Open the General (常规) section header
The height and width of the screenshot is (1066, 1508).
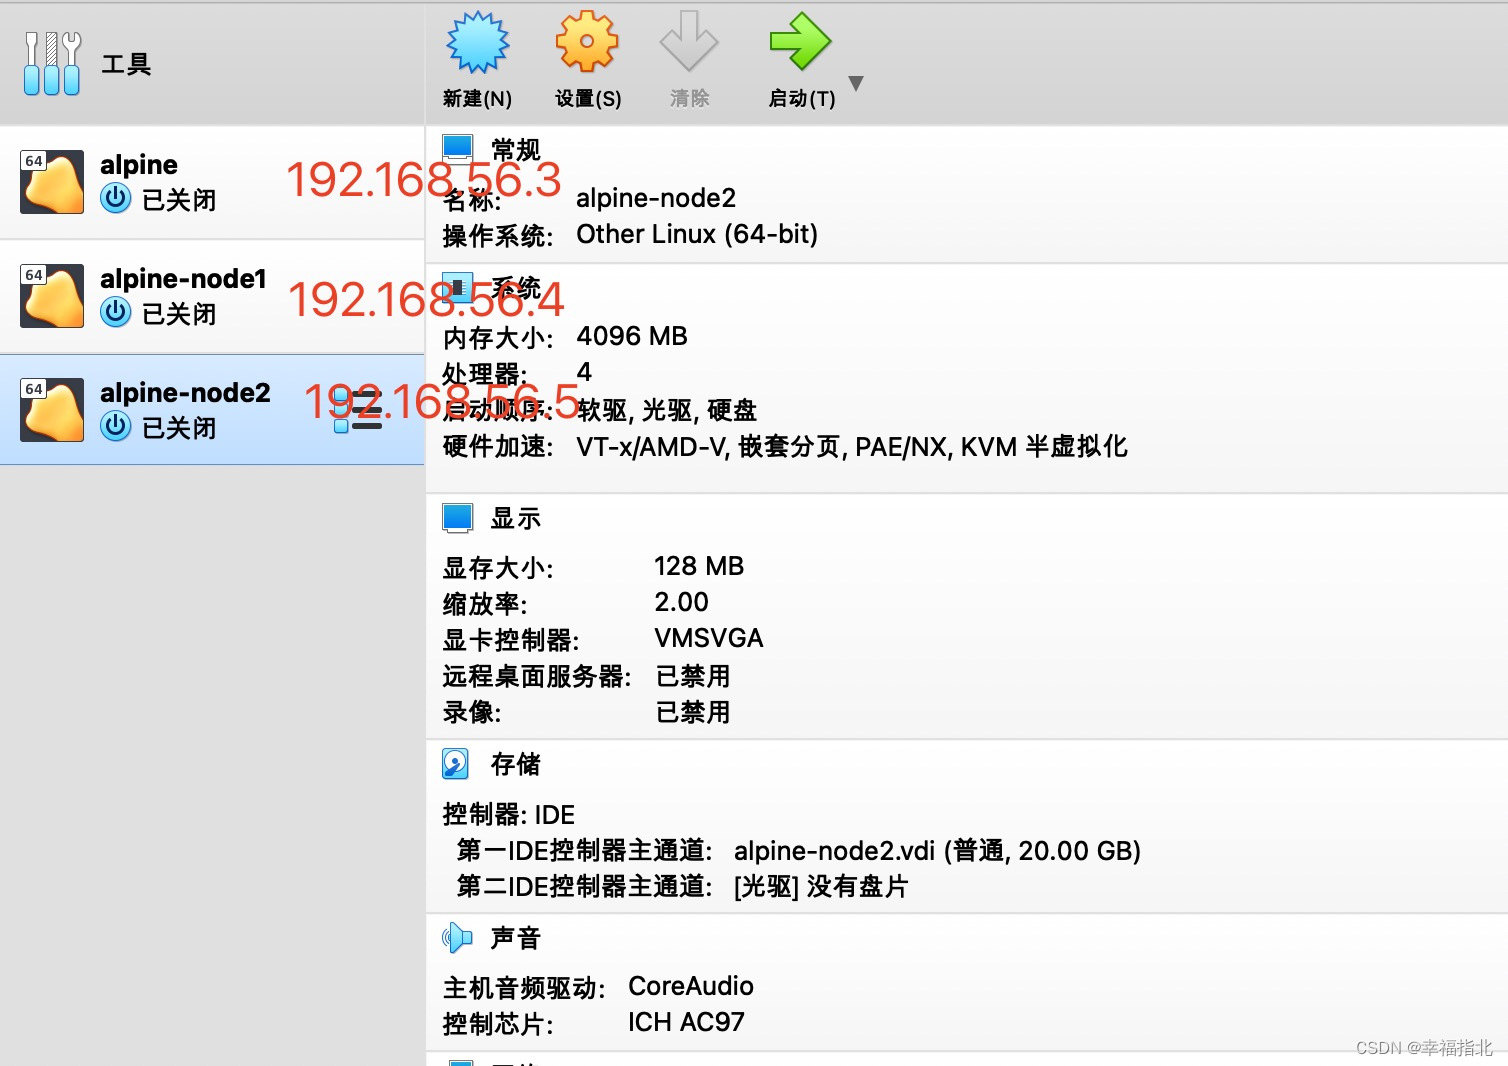516,150
